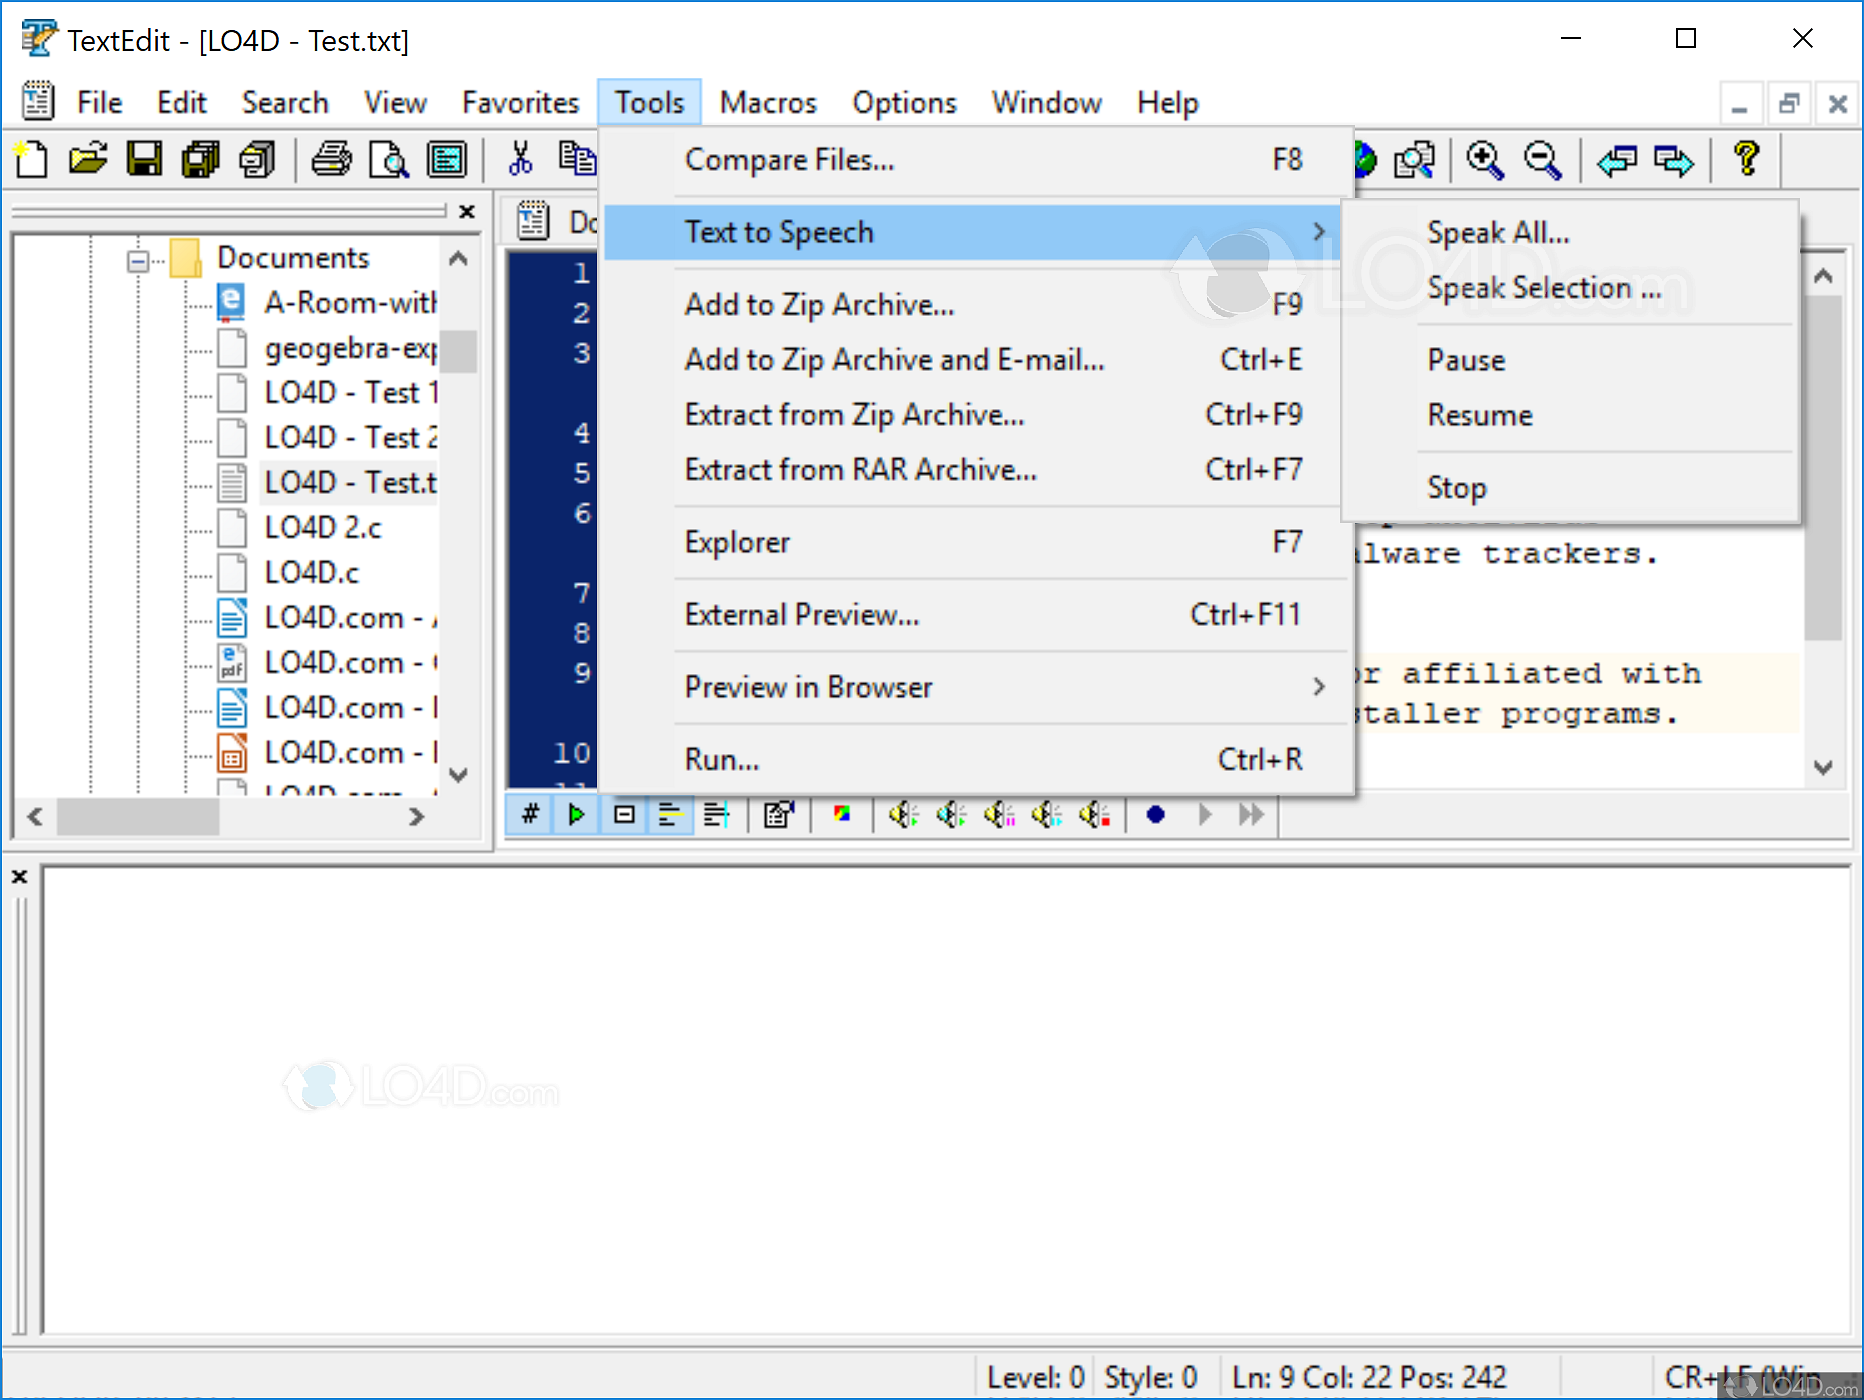Open Help with the question mark icon

(x=1746, y=159)
